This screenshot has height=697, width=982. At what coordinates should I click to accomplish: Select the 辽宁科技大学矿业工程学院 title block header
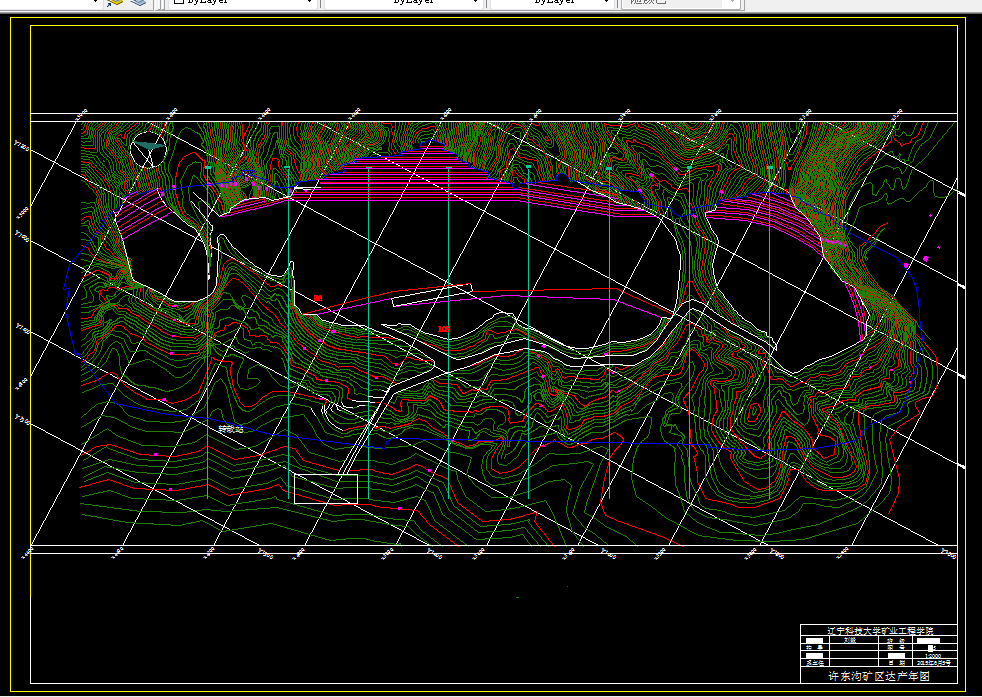(880, 631)
